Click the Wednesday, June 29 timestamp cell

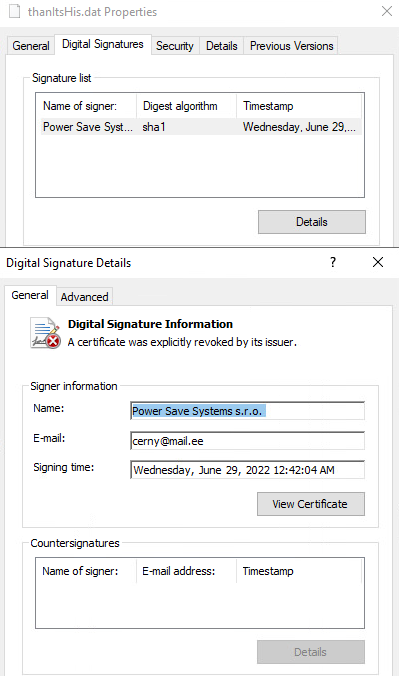[x=299, y=127]
